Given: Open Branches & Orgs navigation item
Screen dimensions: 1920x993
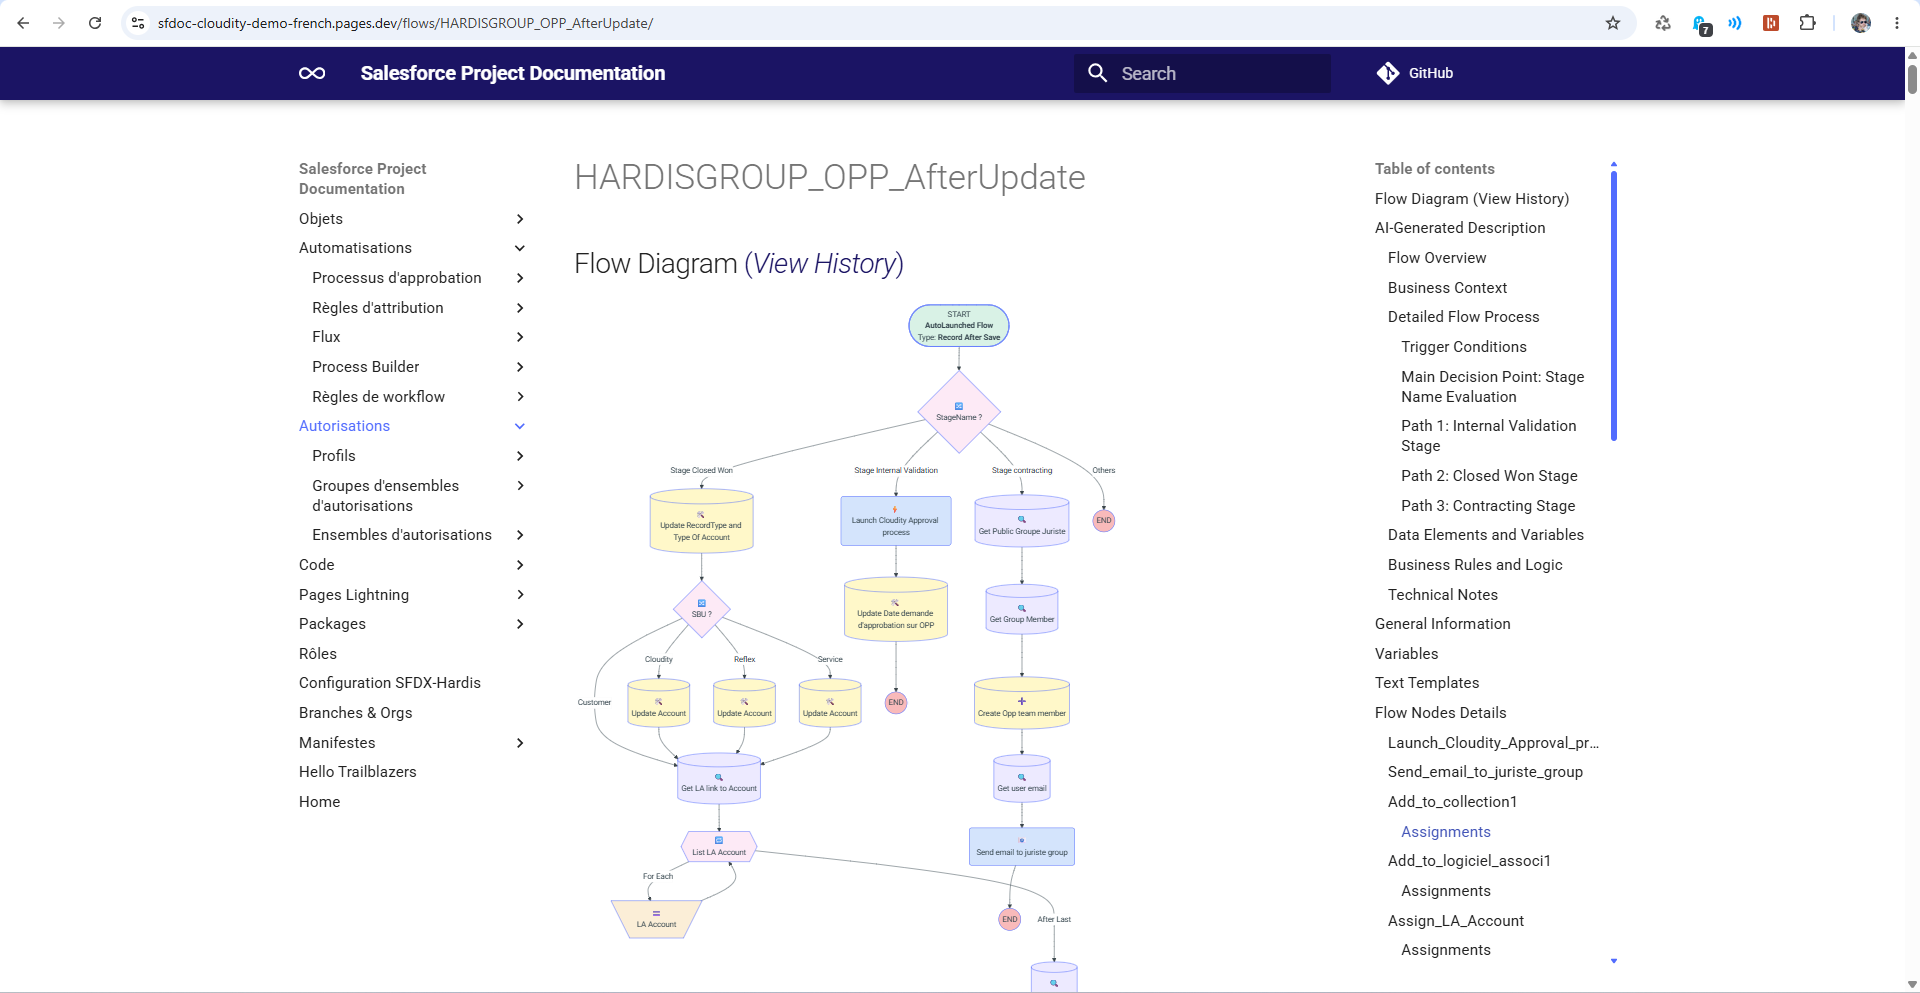Looking at the screenshot, I should (x=355, y=713).
